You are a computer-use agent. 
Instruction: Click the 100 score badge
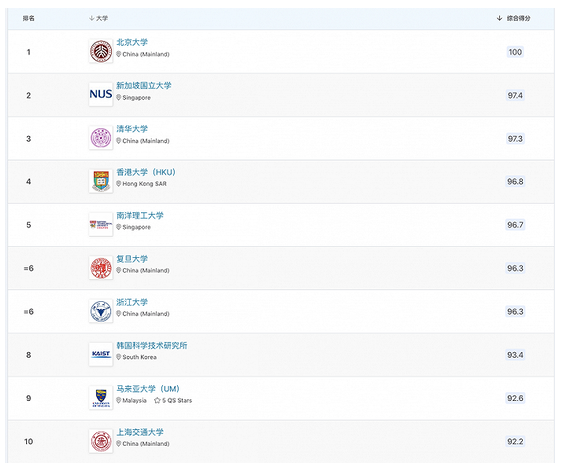click(x=515, y=52)
